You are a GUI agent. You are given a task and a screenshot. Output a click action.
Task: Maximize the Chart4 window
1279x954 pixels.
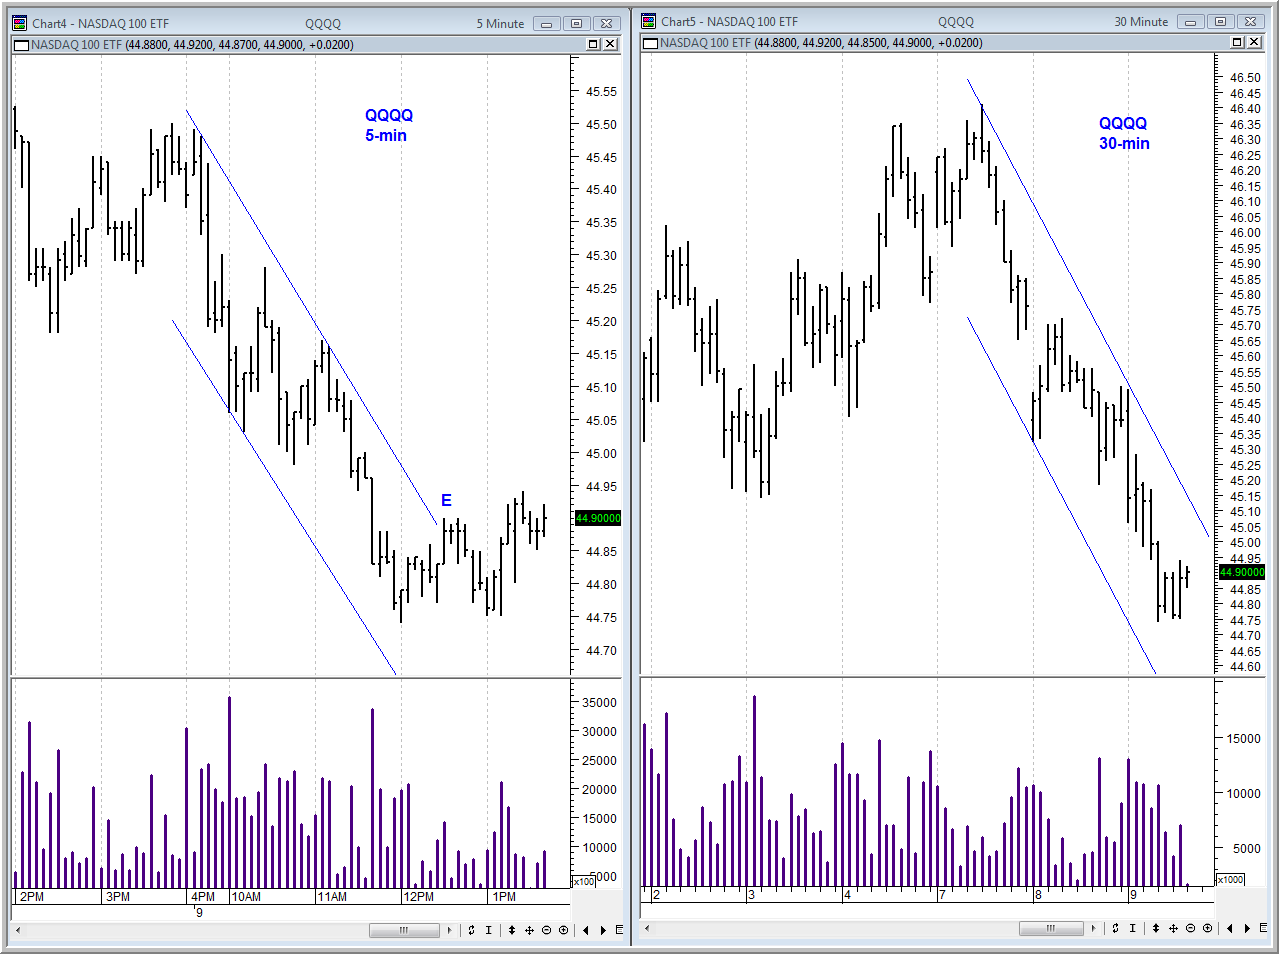[577, 23]
